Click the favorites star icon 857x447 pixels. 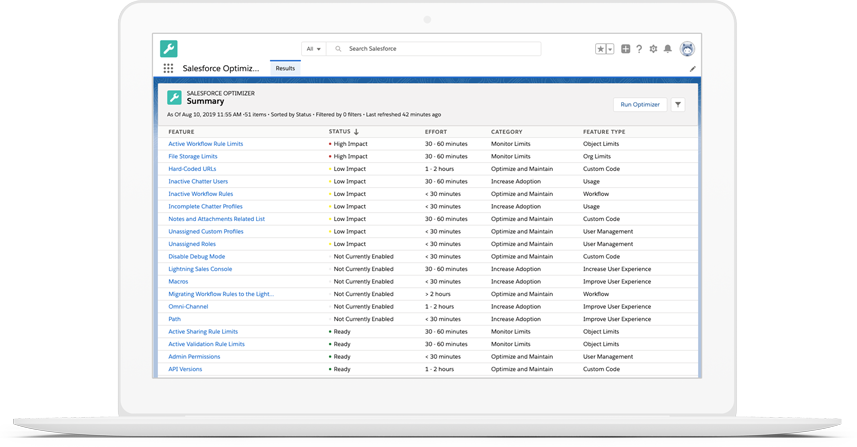(x=601, y=49)
